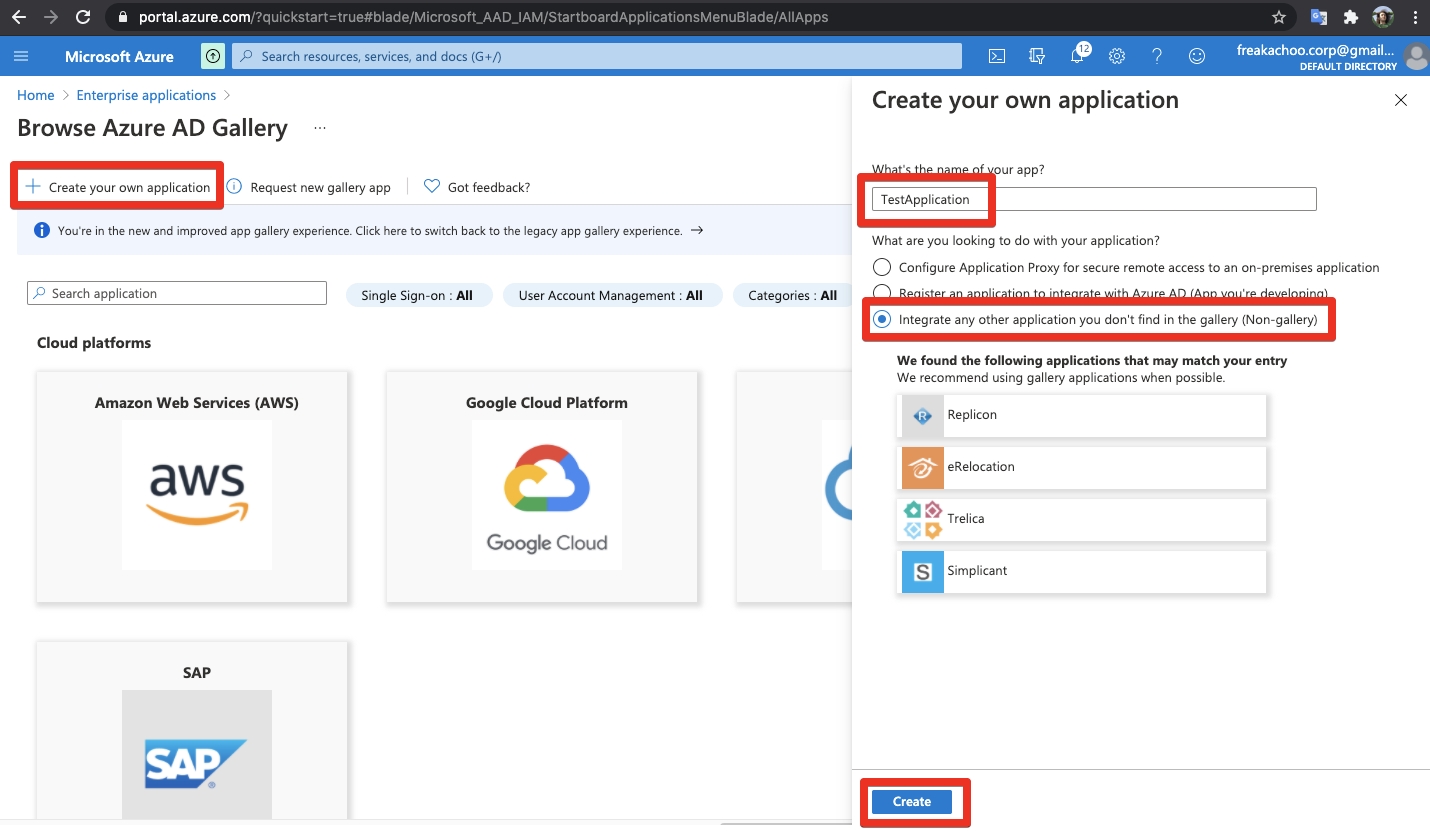Open the User Account Management filter
The image size is (1430, 831).
610,295
